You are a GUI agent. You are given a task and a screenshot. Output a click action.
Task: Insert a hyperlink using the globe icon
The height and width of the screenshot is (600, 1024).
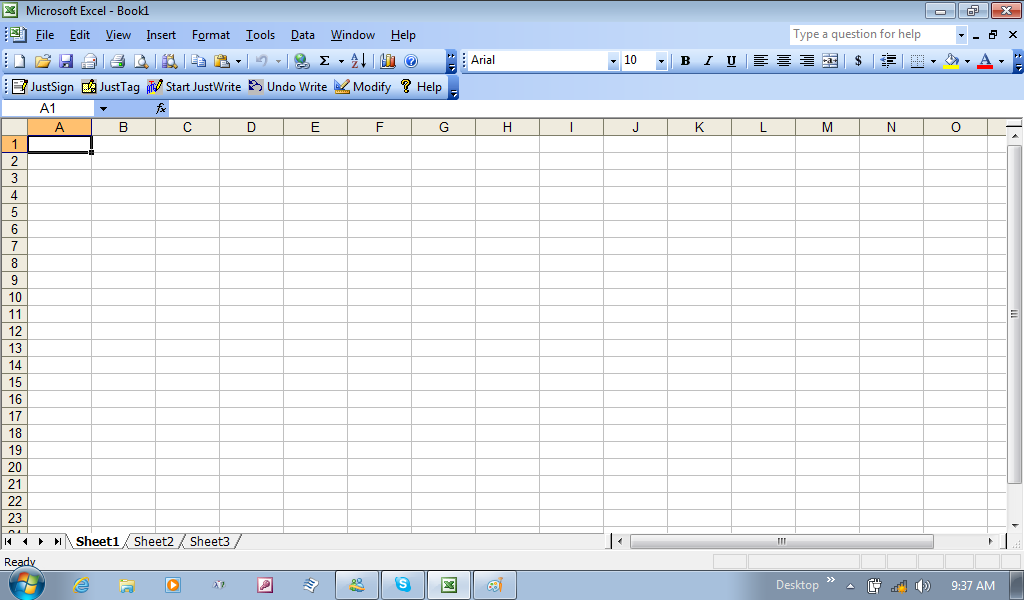(x=301, y=61)
